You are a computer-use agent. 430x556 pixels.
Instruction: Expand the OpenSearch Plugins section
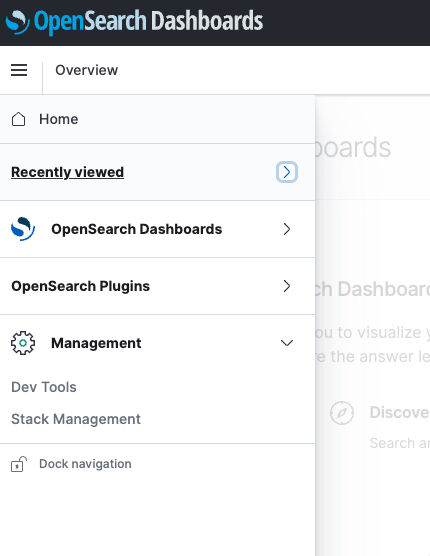tap(287, 286)
